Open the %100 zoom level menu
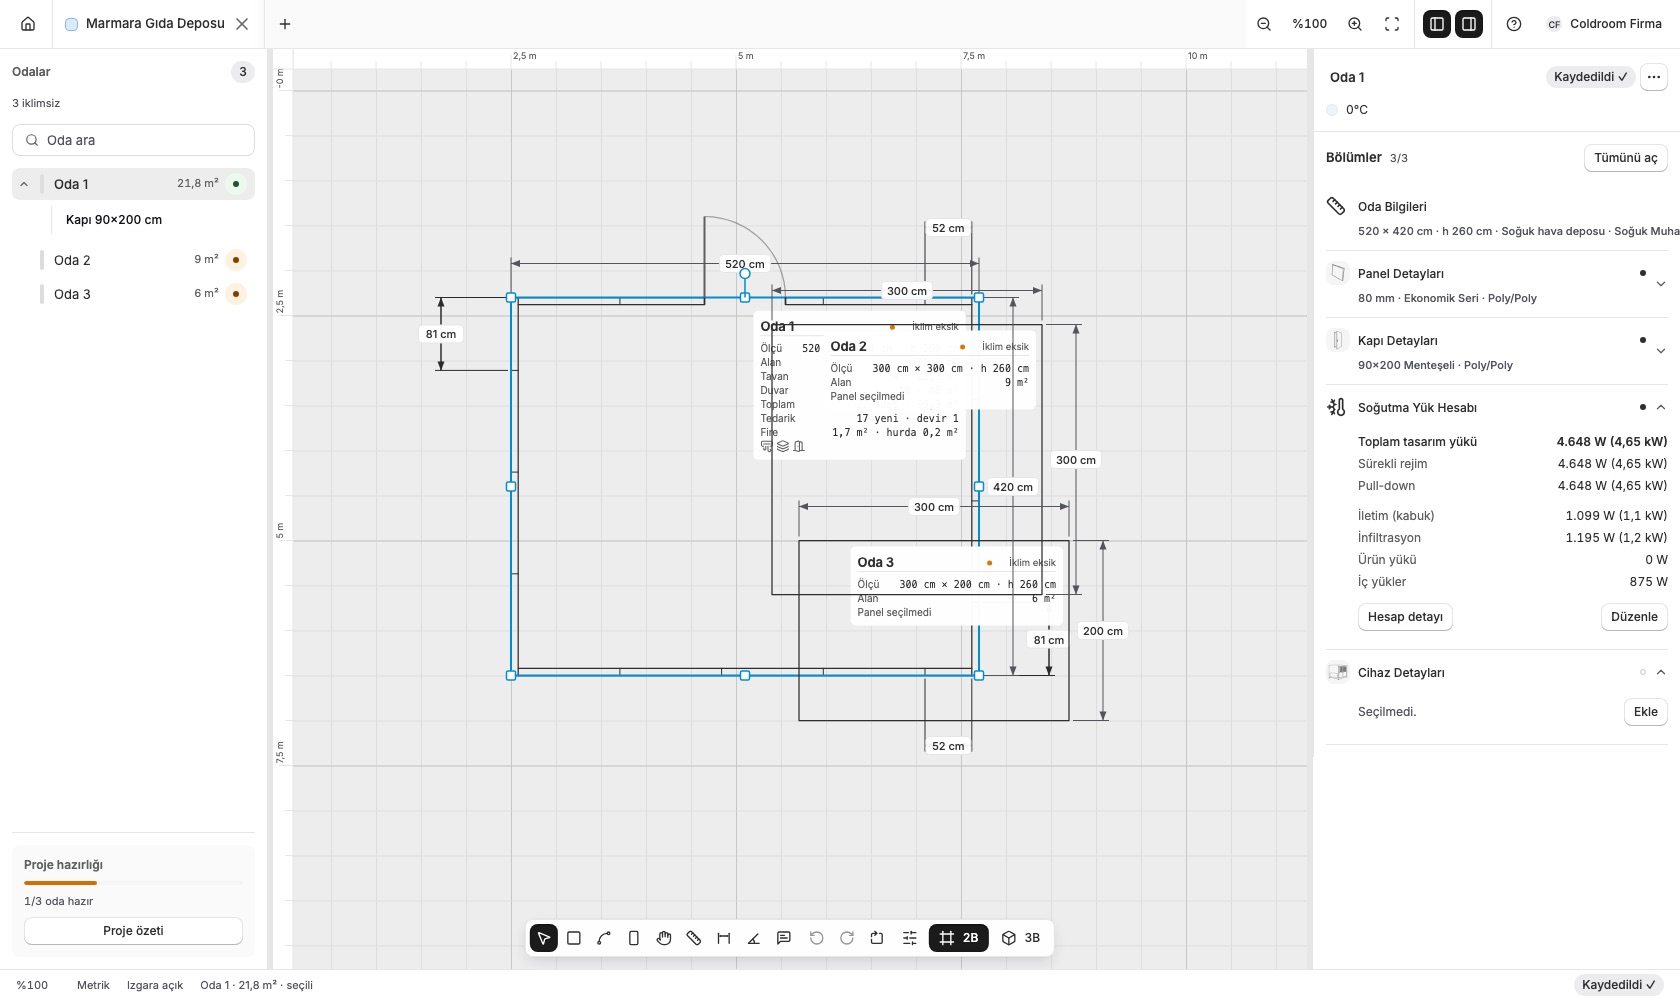 1310,24
